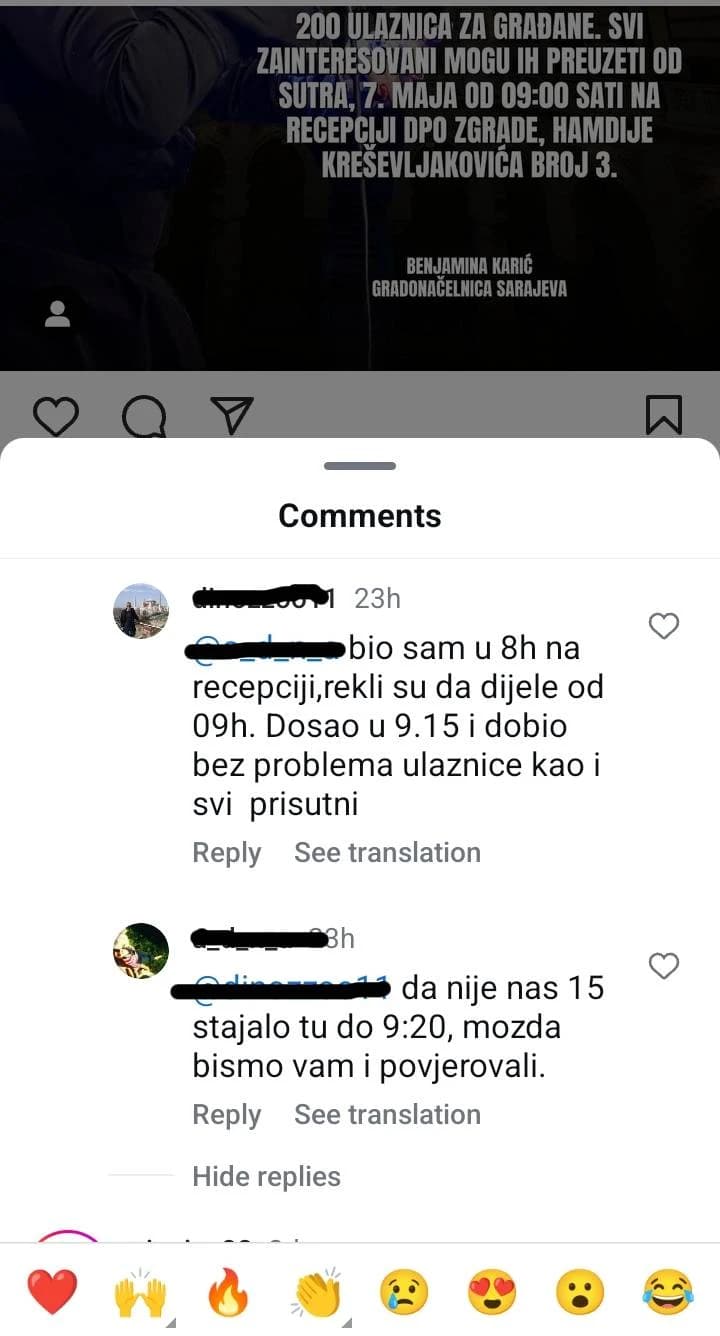The width and height of the screenshot is (720, 1336).
Task: Open the post comment bubble icon
Action: point(144,416)
